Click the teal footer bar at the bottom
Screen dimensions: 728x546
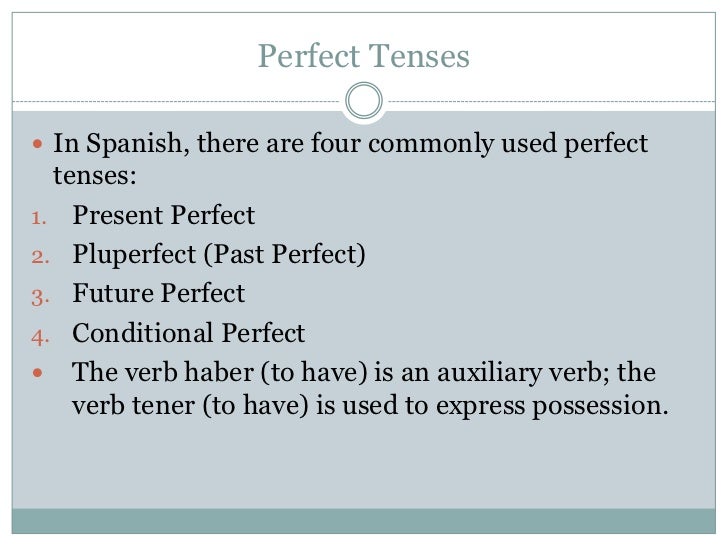pyautogui.click(x=364, y=521)
